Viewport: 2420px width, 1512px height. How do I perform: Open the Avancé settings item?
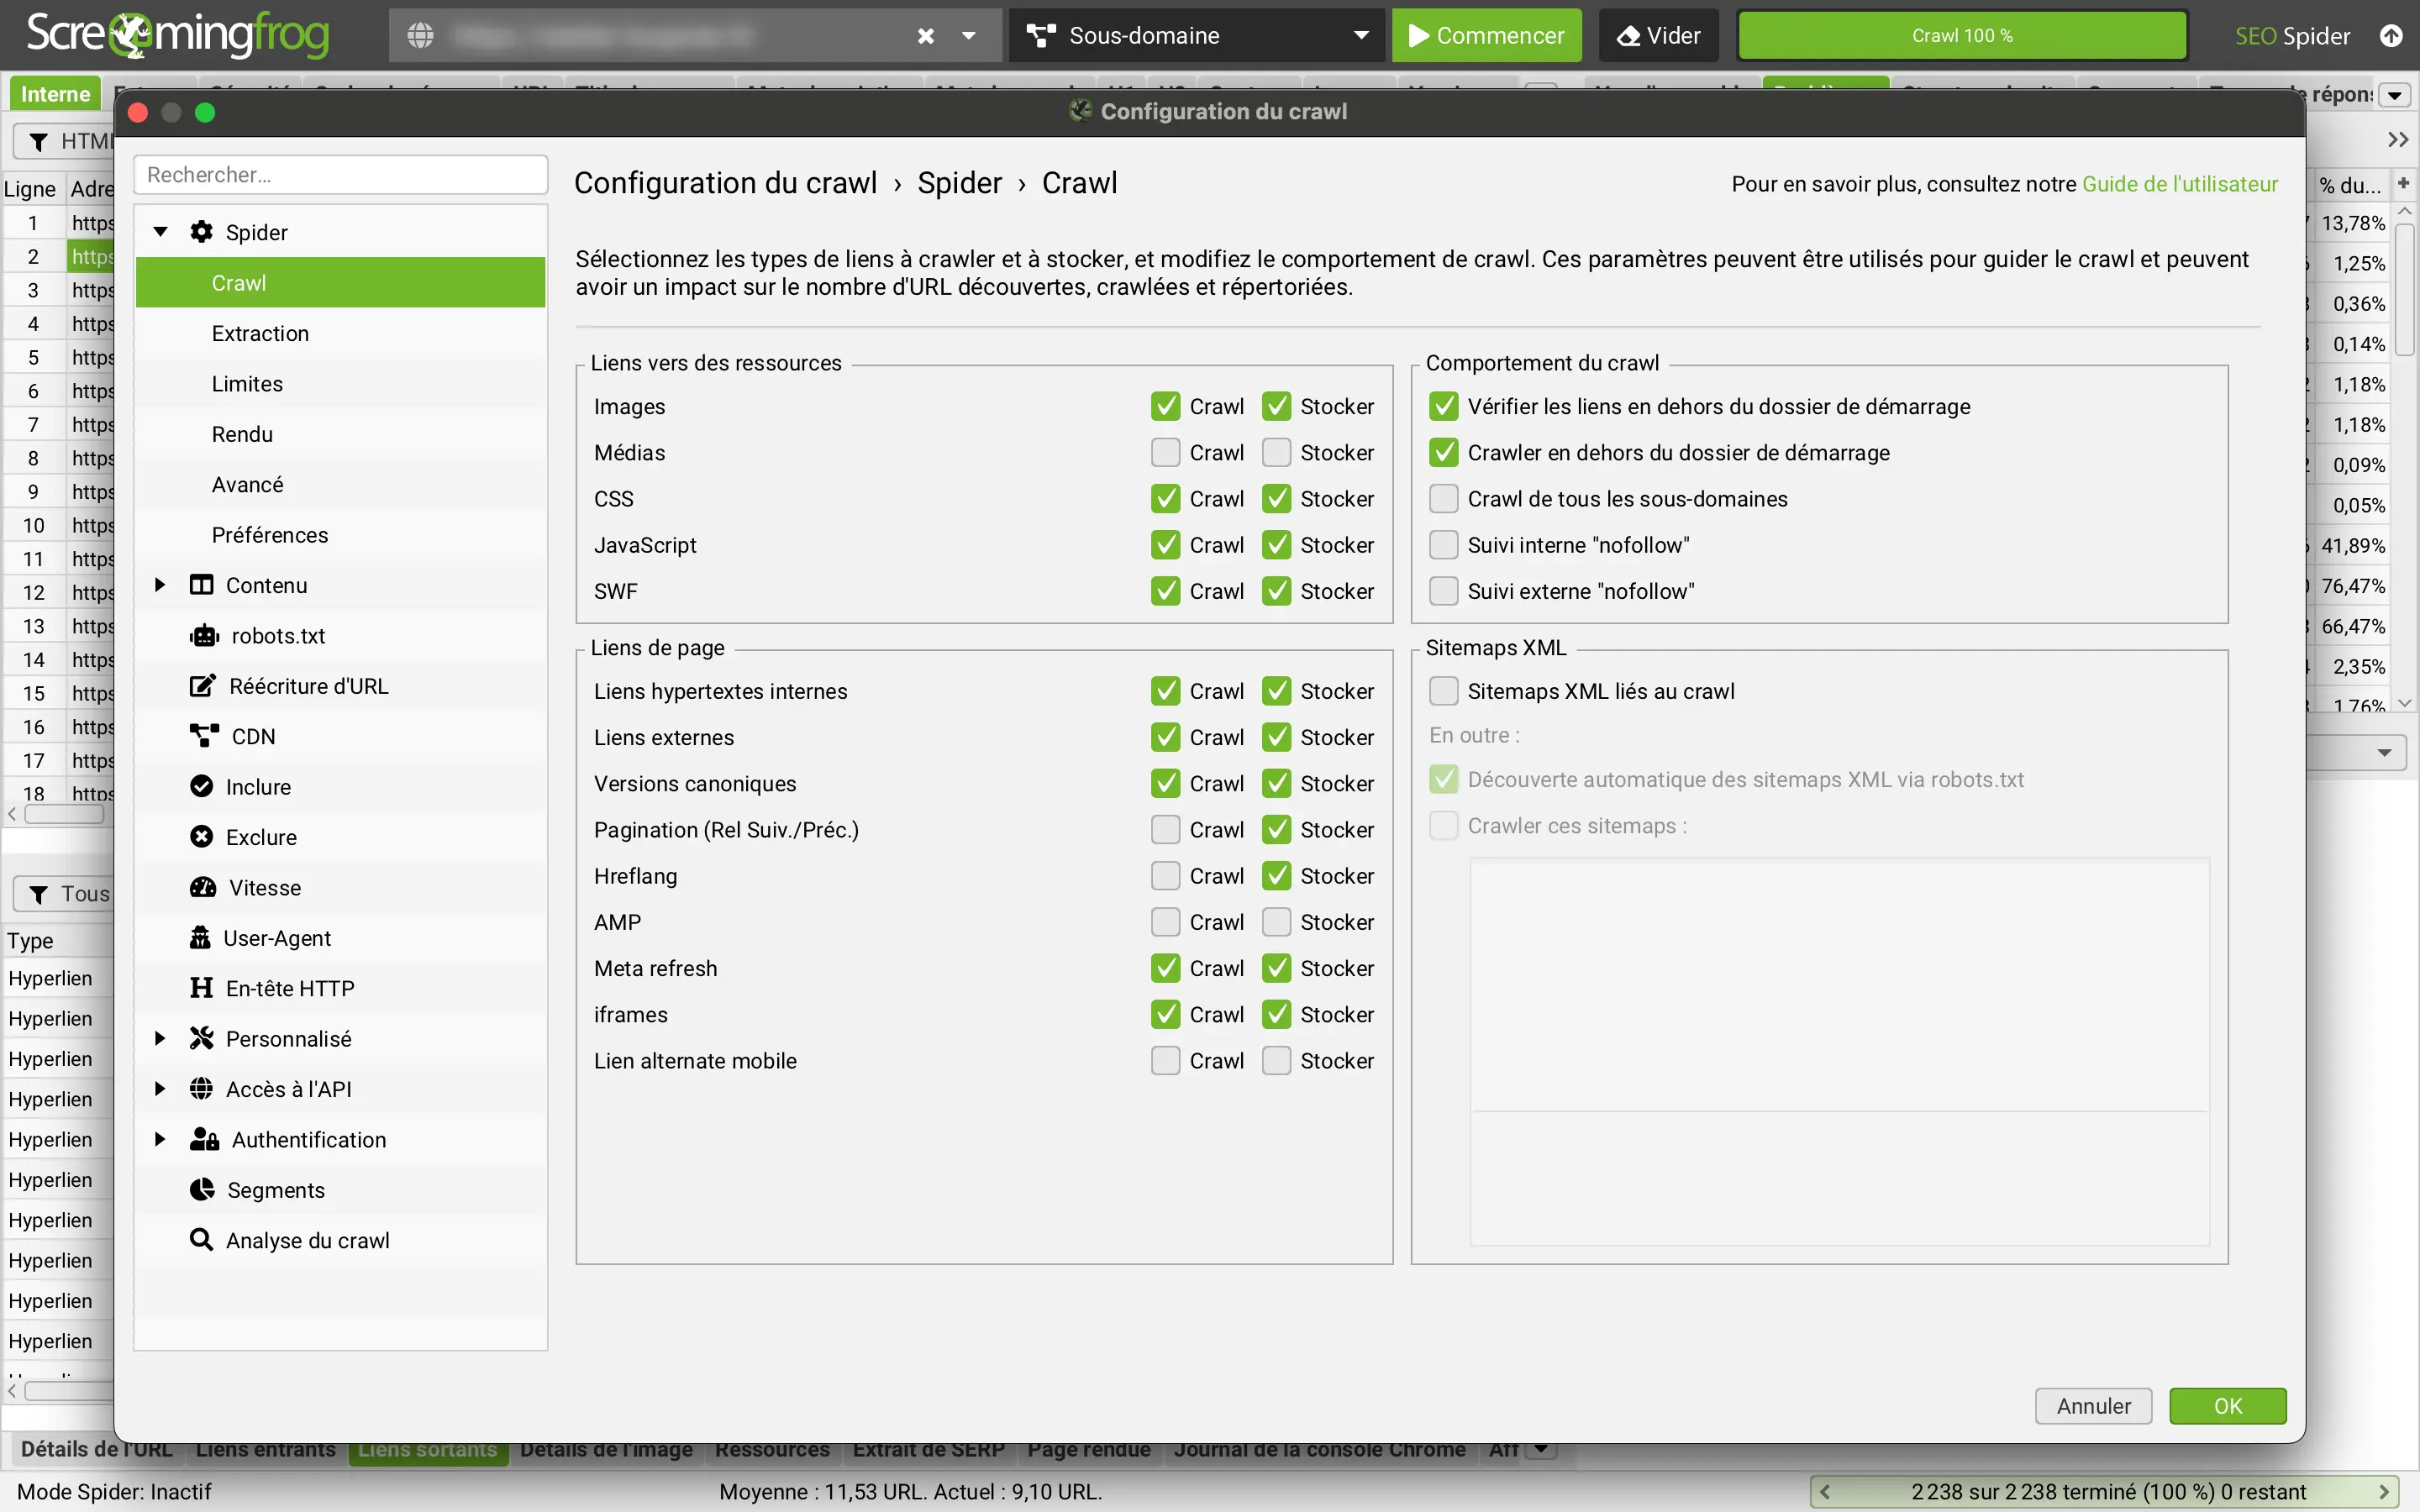pyautogui.click(x=340, y=484)
